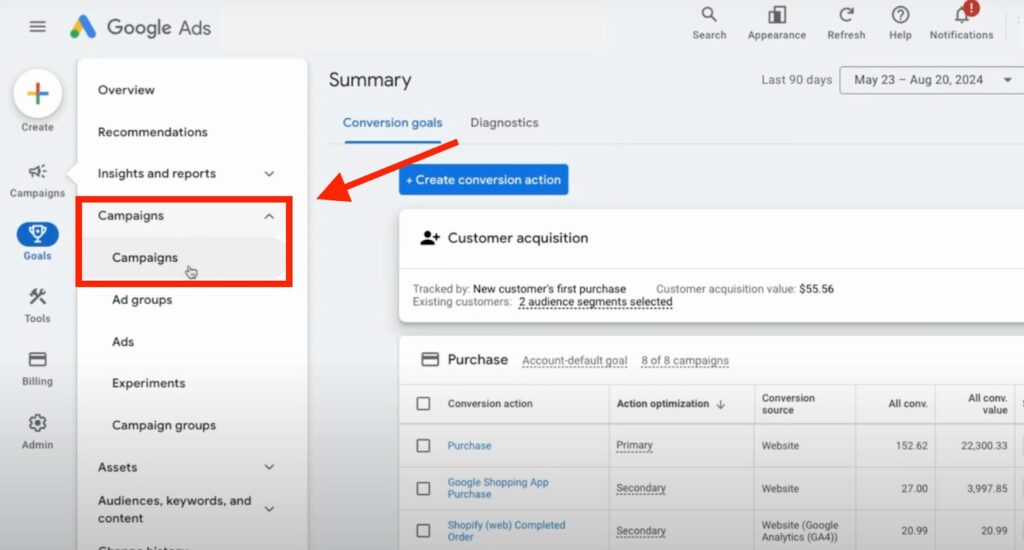This screenshot has height=550, width=1024.
Task: Click the Conversion action column header
Action: pos(490,404)
